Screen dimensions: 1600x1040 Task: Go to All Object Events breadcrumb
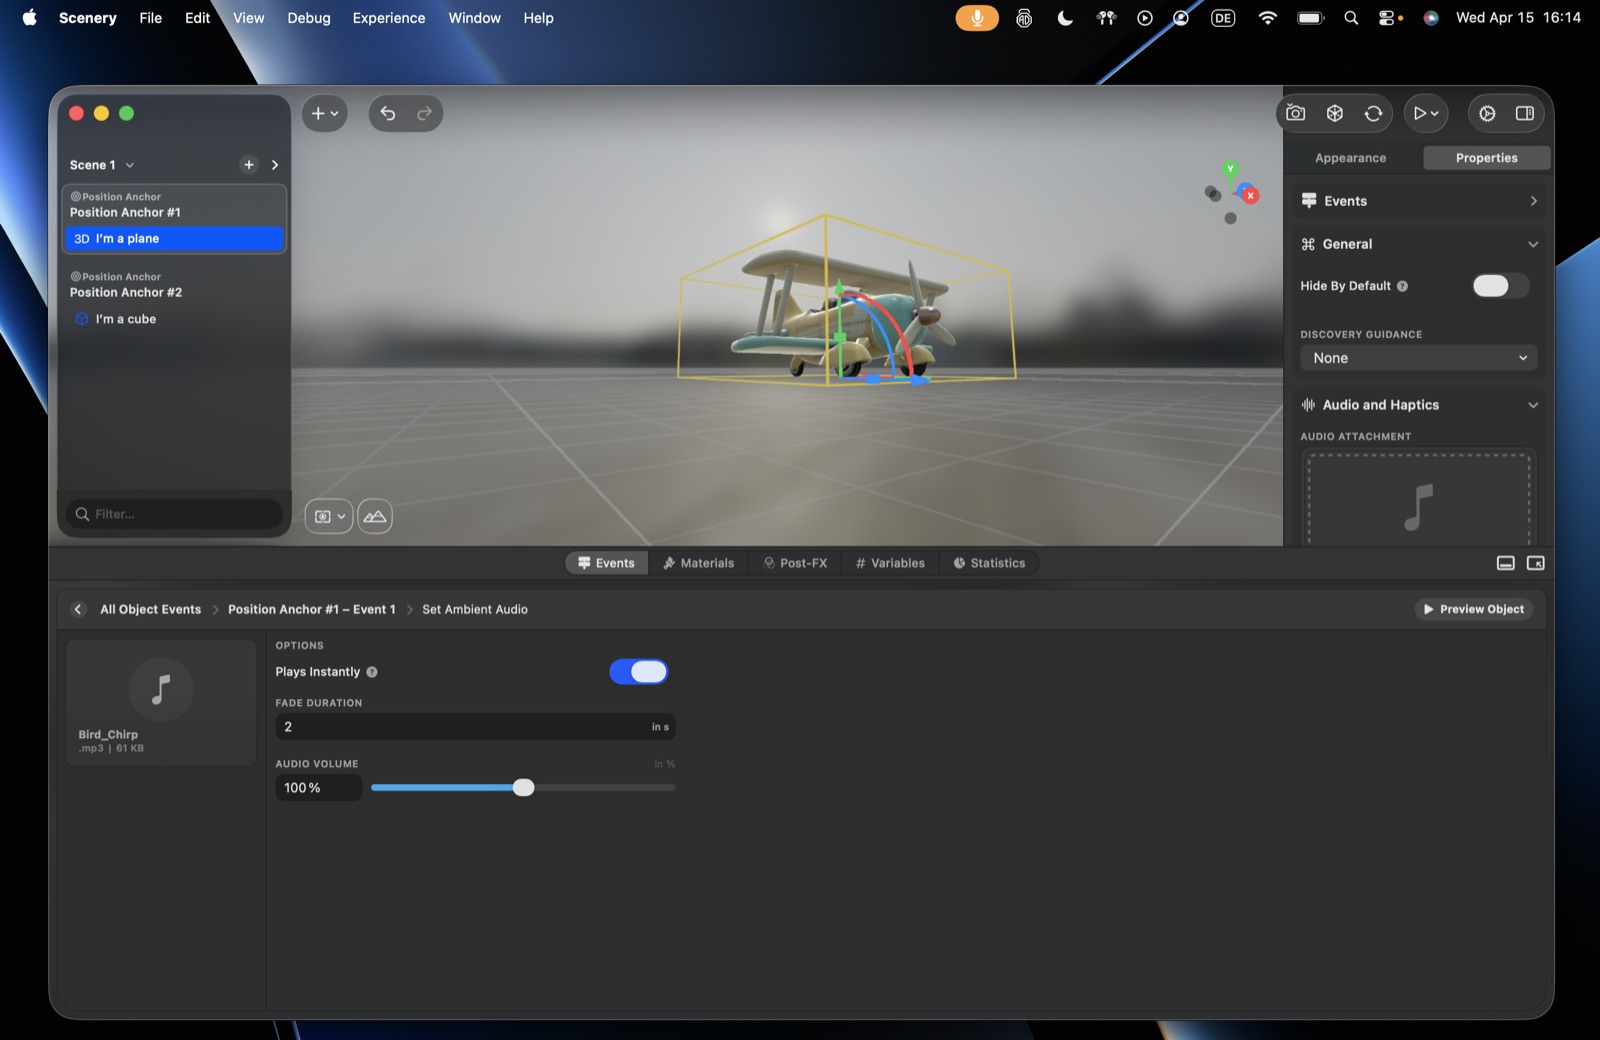click(150, 609)
